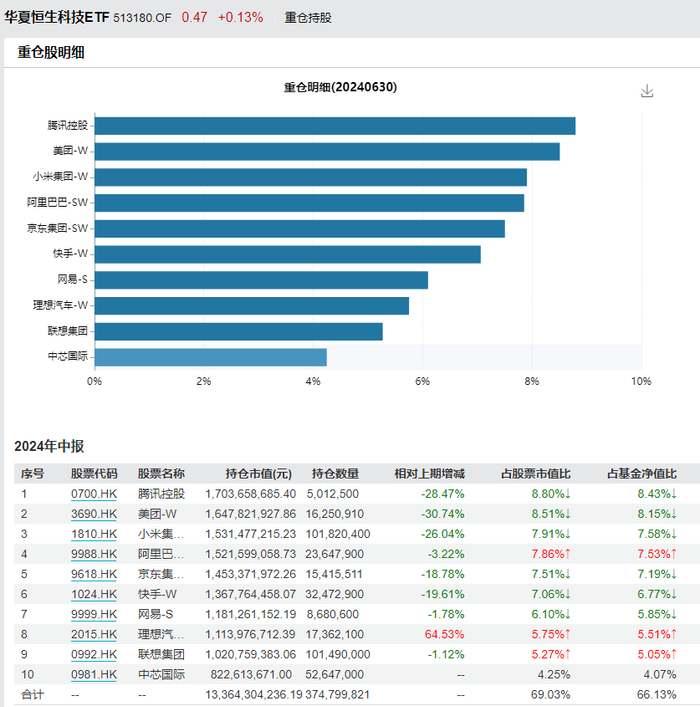The width and height of the screenshot is (700, 707).
Task: Click the 股票代码 column header
Action: pyautogui.click(x=94, y=474)
